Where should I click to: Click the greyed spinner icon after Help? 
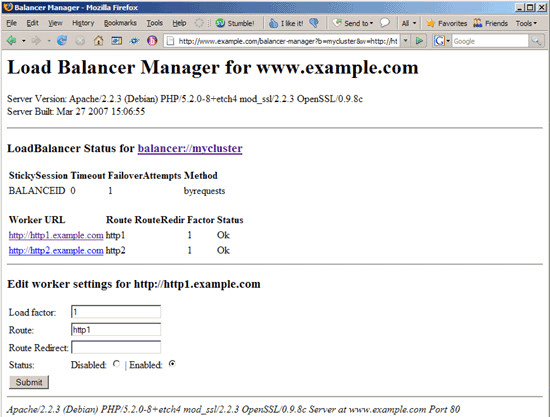tap(199, 23)
